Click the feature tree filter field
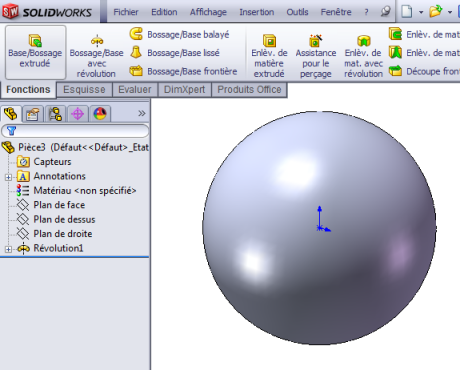 pyautogui.click(x=75, y=131)
